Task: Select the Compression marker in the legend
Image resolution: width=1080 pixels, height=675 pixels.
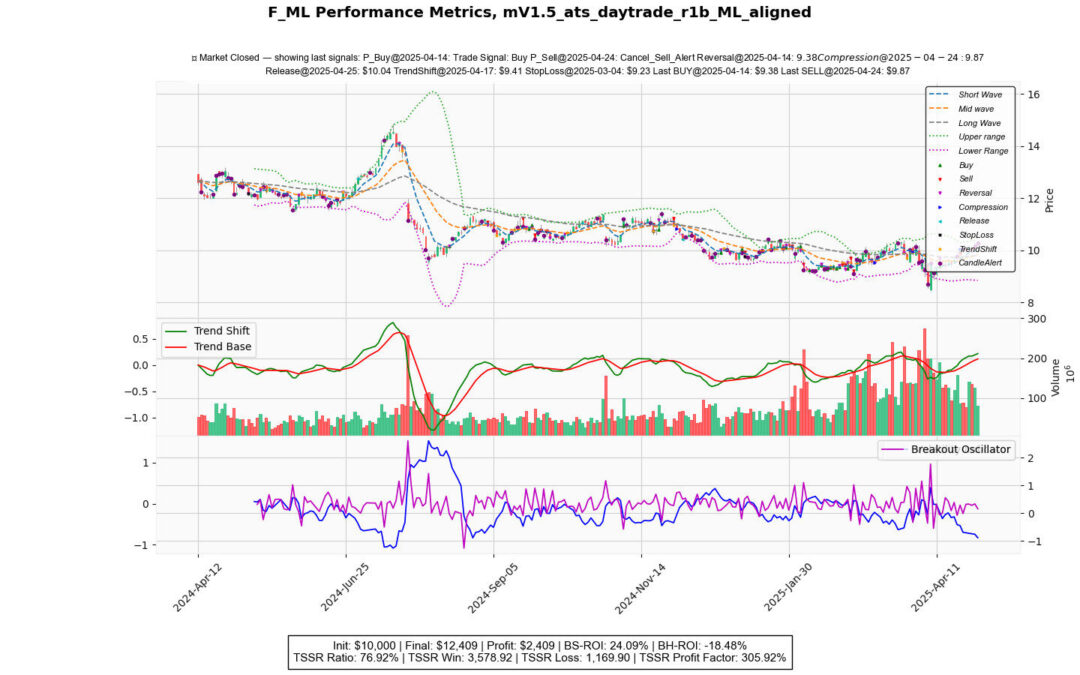Action: click(940, 207)
